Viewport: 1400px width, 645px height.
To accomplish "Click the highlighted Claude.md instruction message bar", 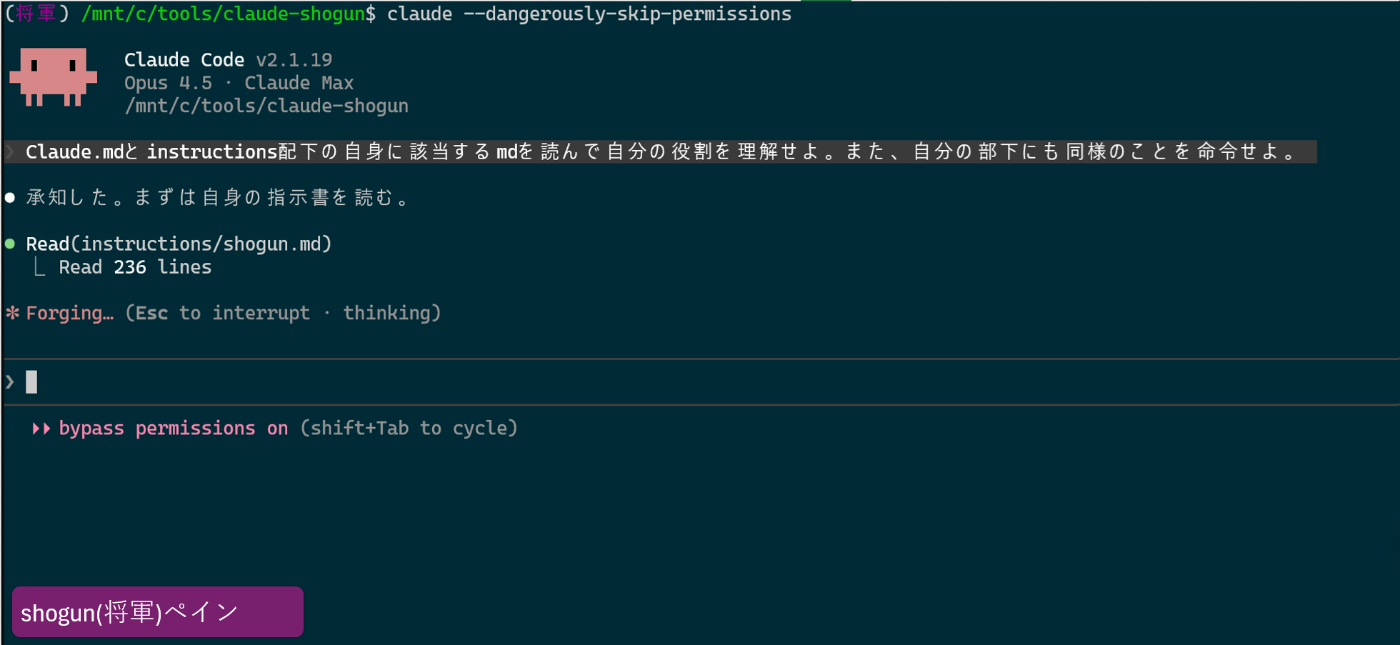I will click(x=660, y=152).
